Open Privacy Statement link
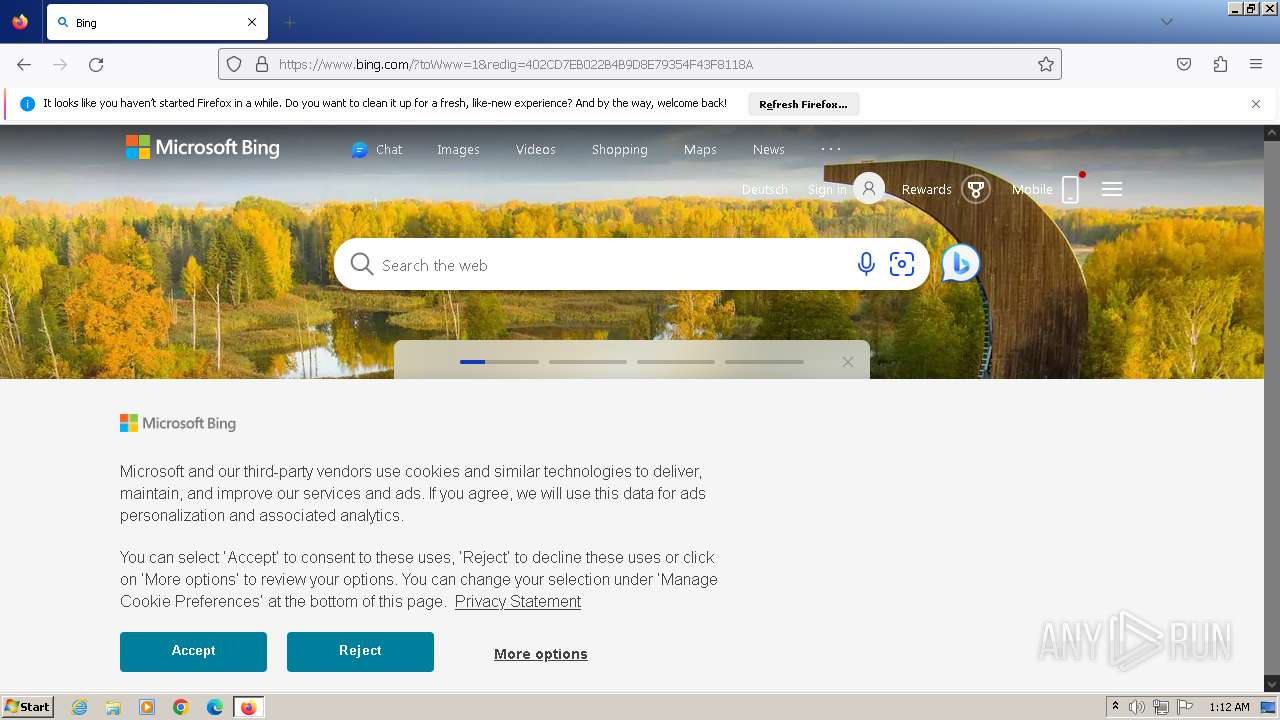 click(518, 601)
